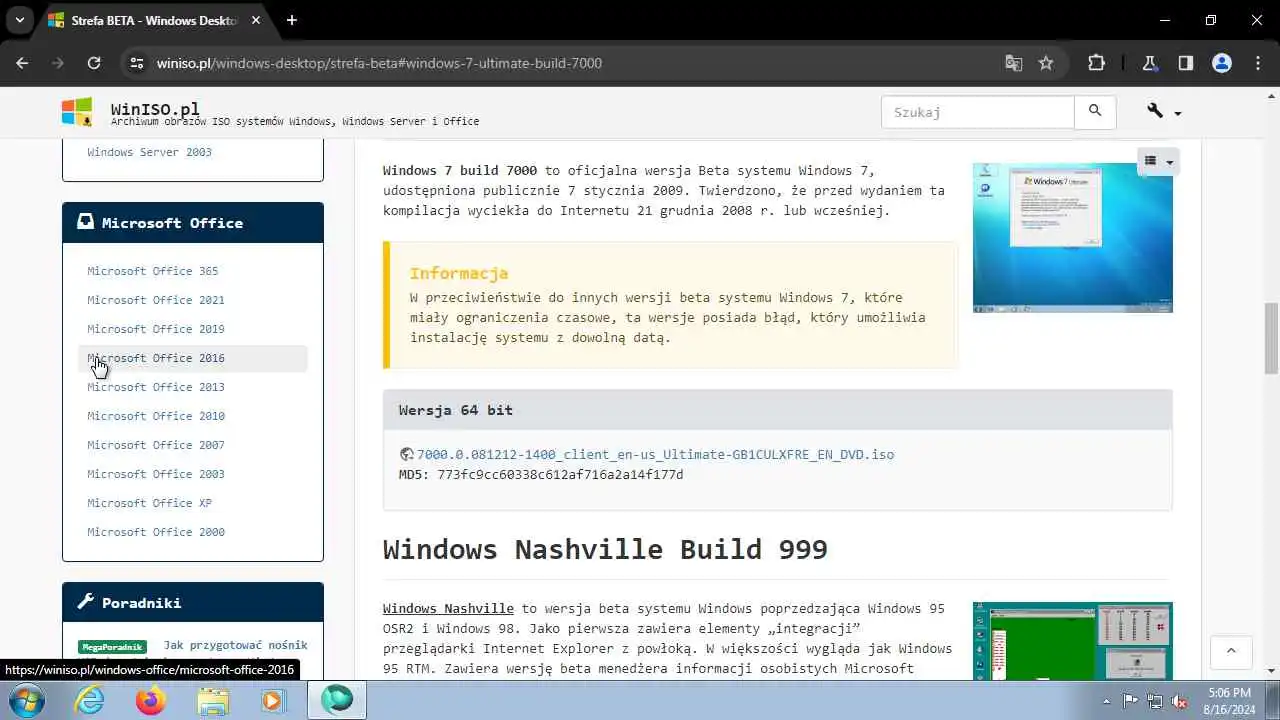Click the Wersja 64 bit panel header
The image size is (1280, 720).
[777, 410]
